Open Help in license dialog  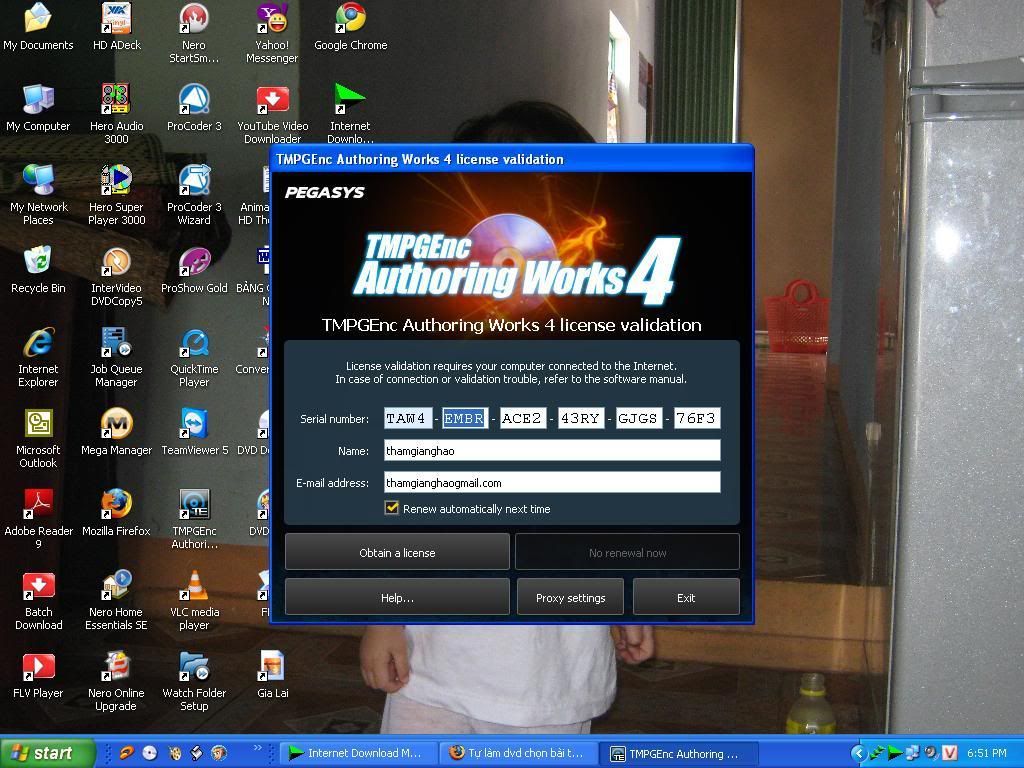coord(397,598)
